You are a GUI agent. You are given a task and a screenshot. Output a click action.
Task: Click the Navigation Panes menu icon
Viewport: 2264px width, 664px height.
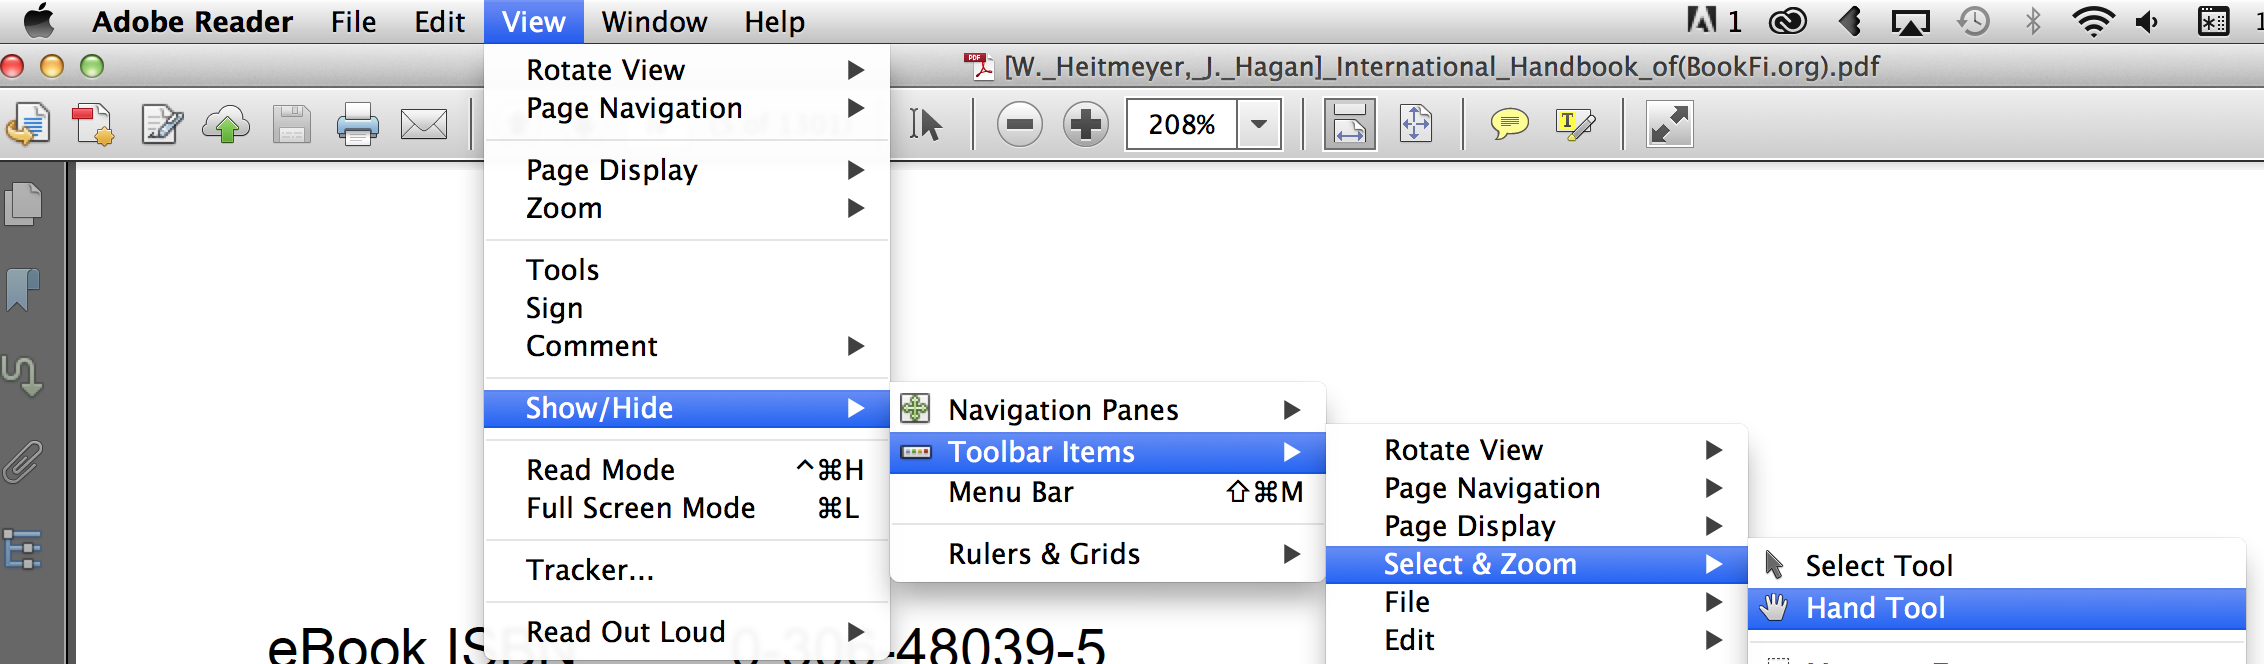coord(915,408)
